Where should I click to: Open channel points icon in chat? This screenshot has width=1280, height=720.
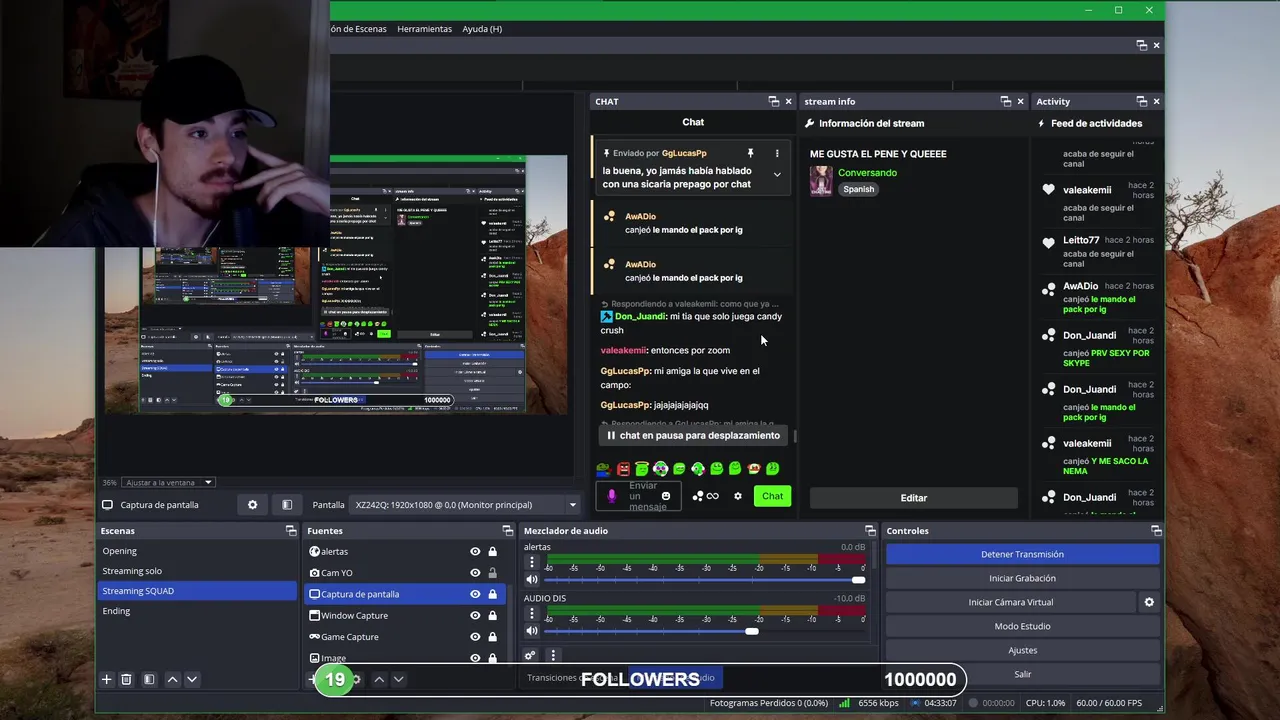click(x=698, y=496)
